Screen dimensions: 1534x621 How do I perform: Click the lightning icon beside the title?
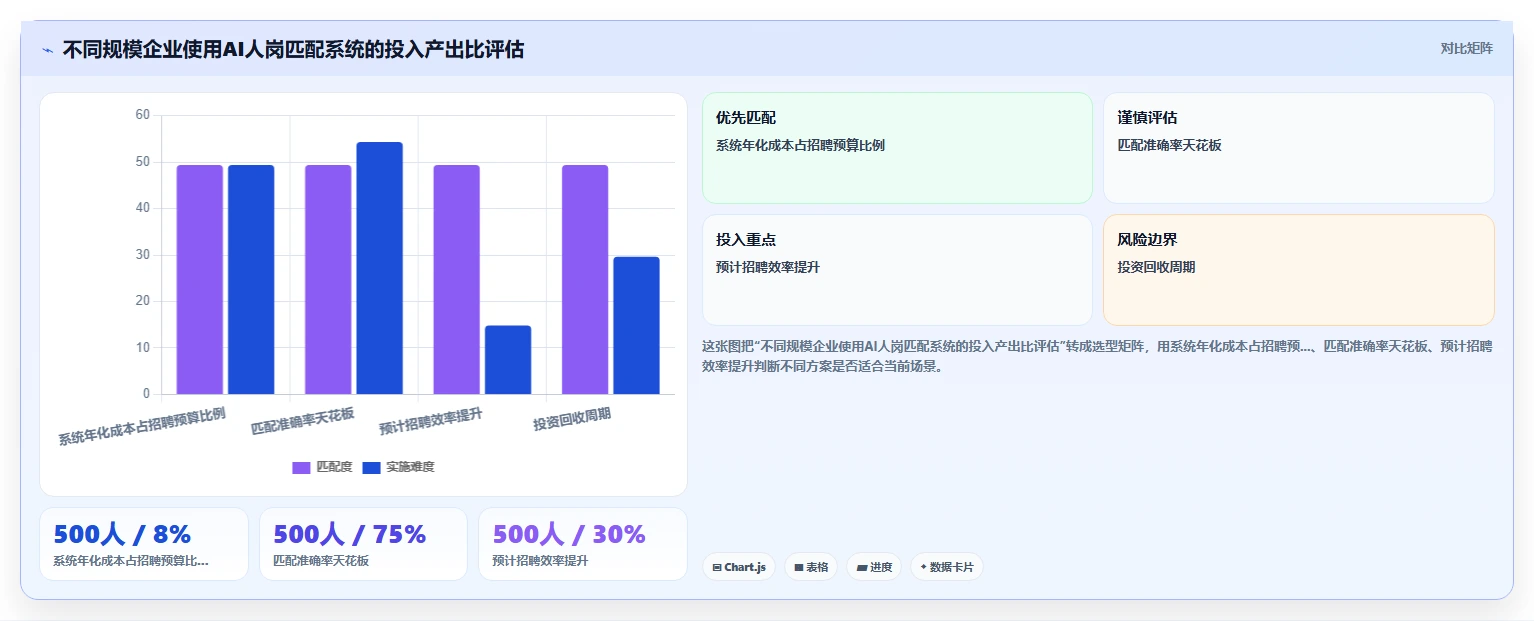point(47,50)
